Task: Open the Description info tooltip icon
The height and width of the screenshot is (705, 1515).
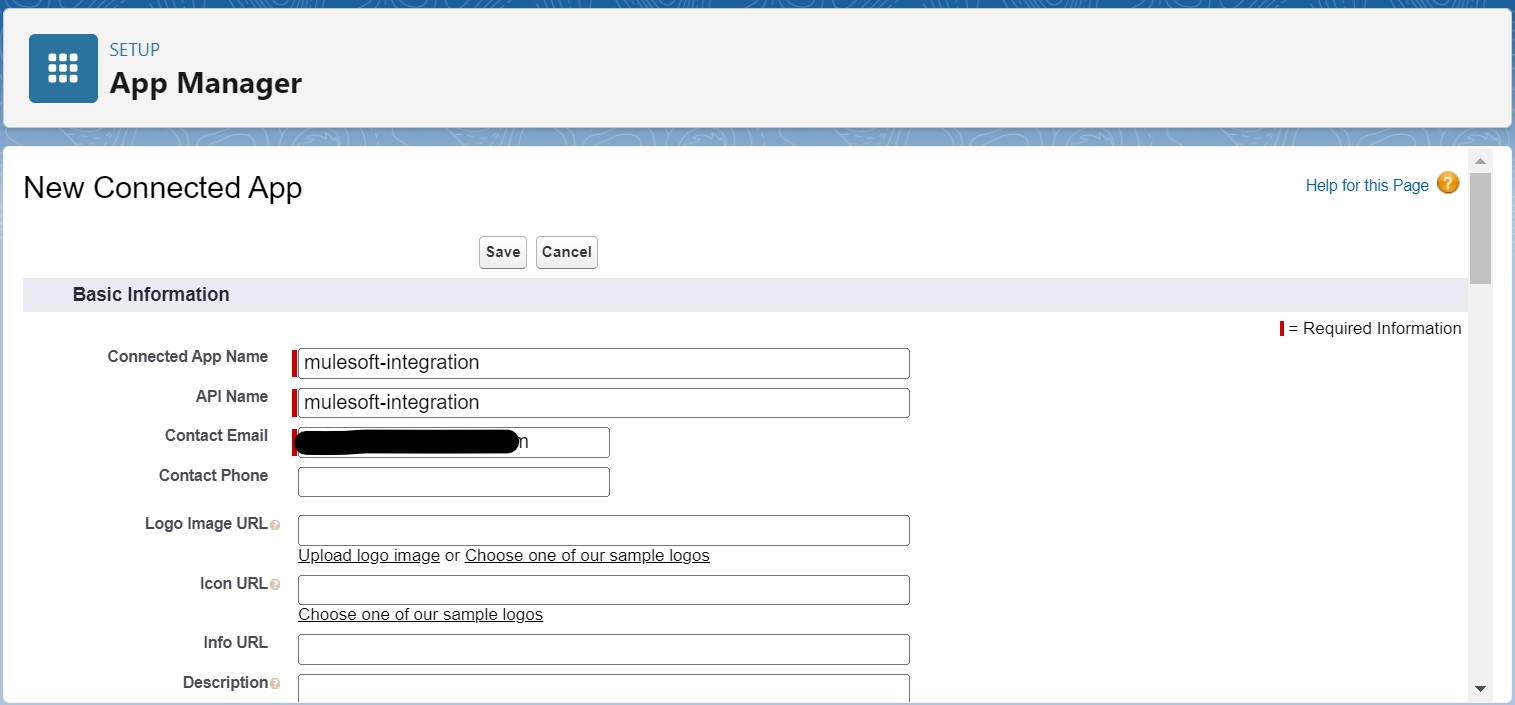Action: click(275, 684)
